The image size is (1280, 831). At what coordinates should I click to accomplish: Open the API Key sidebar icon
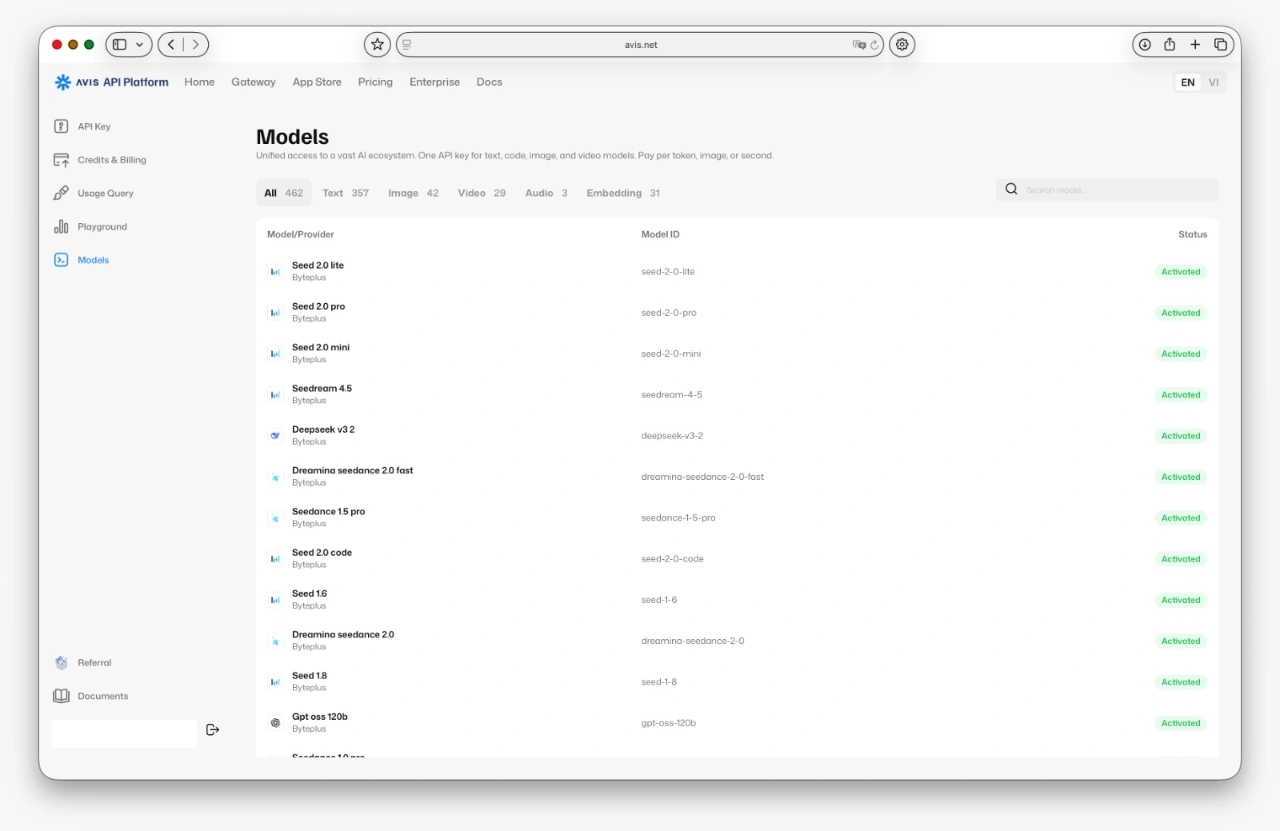click(61, 127)
